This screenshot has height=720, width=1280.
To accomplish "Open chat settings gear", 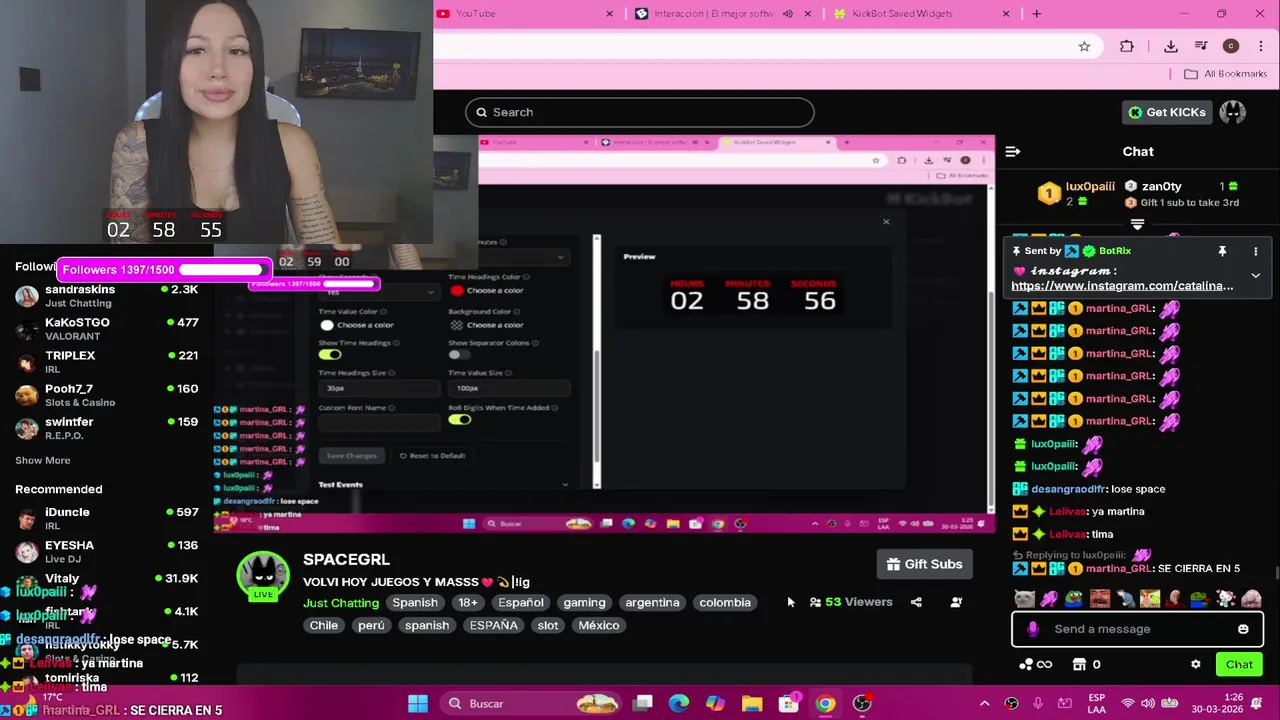I will [x=1195, y=664].
